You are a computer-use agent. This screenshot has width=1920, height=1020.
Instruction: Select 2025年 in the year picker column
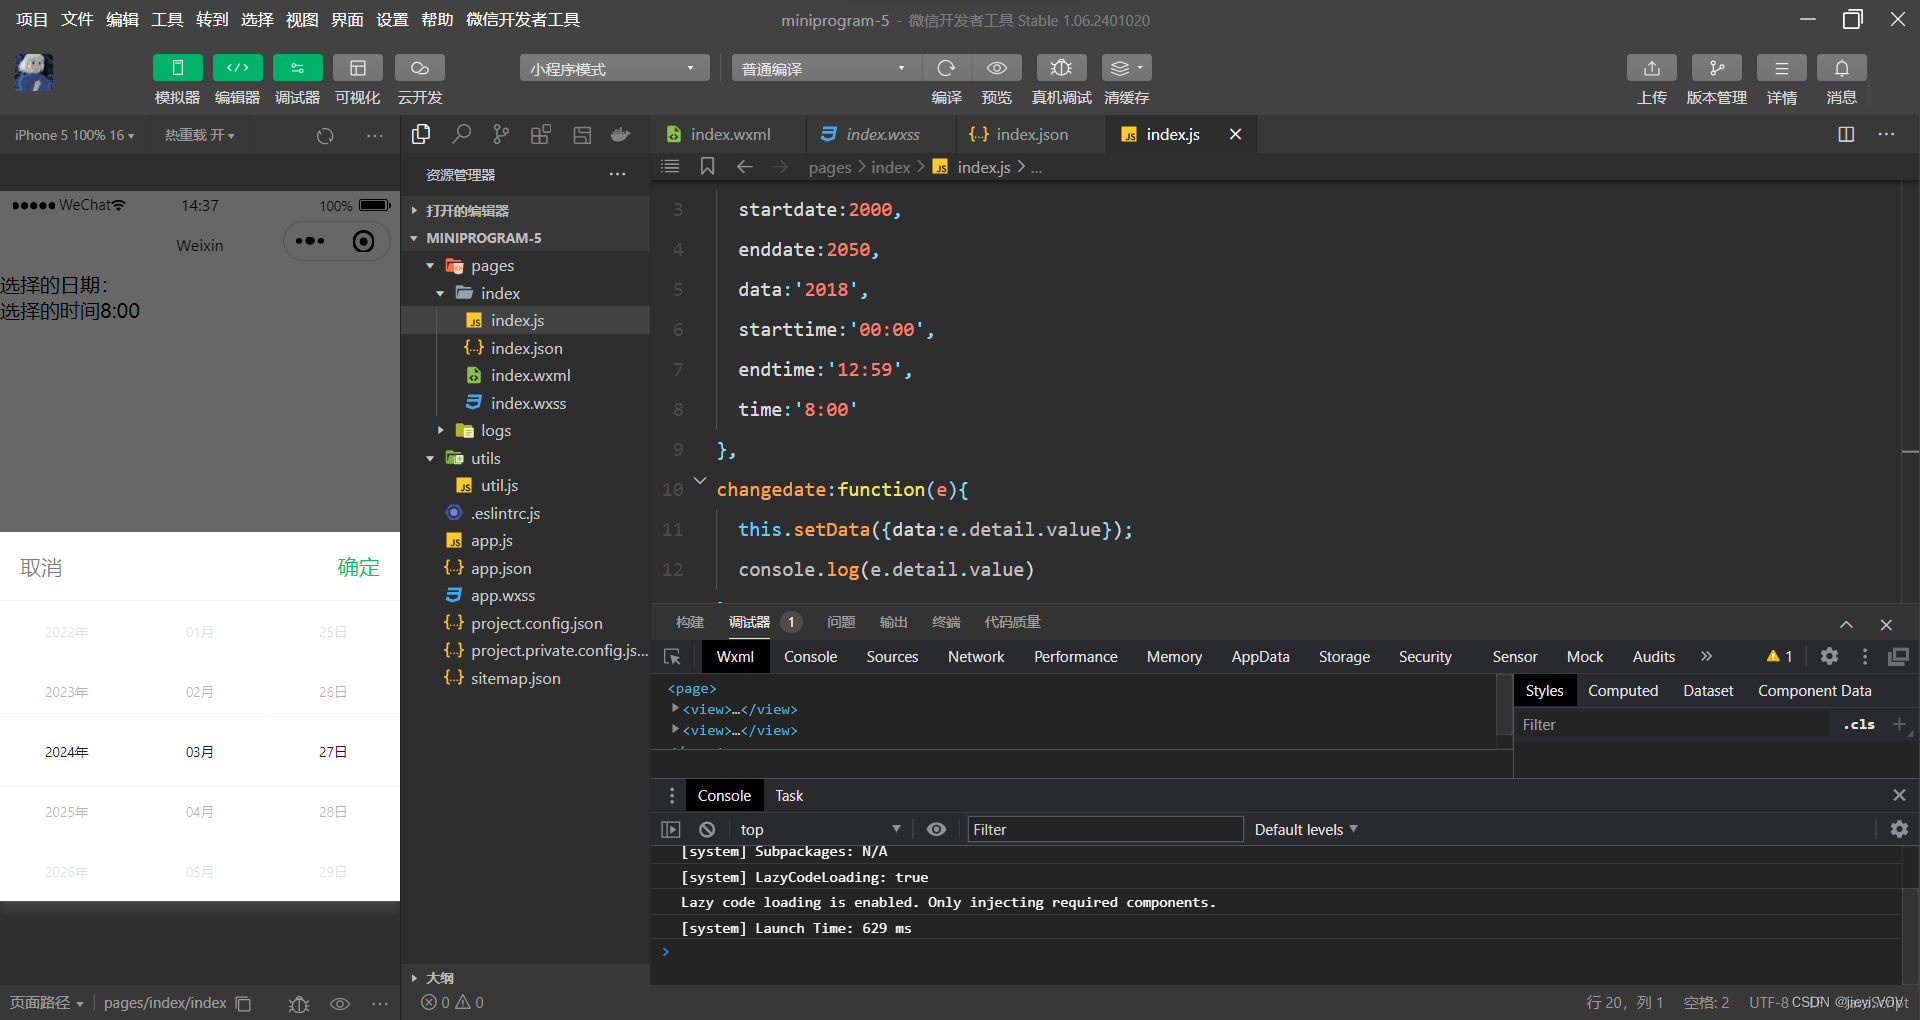(66, 812)
